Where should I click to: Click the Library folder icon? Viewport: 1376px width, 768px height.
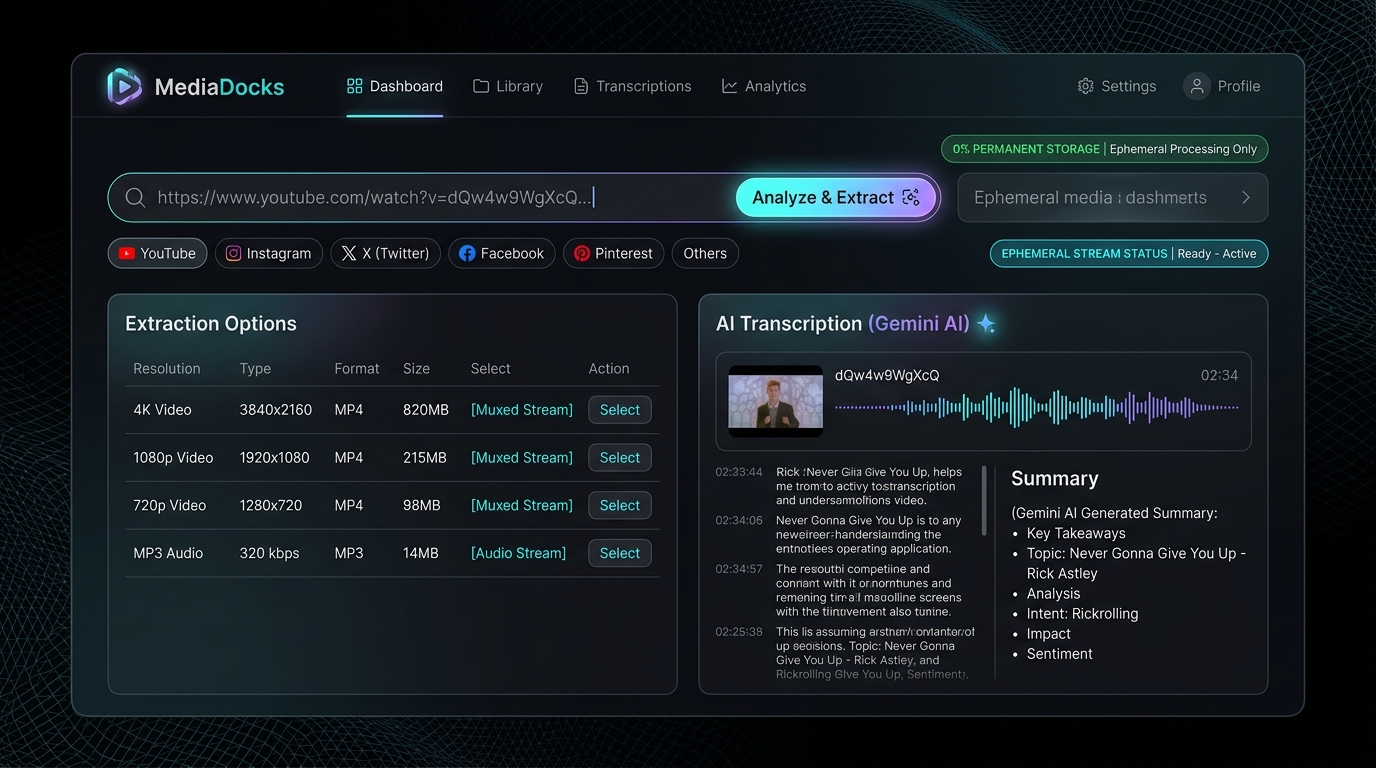tap(481, 86)
